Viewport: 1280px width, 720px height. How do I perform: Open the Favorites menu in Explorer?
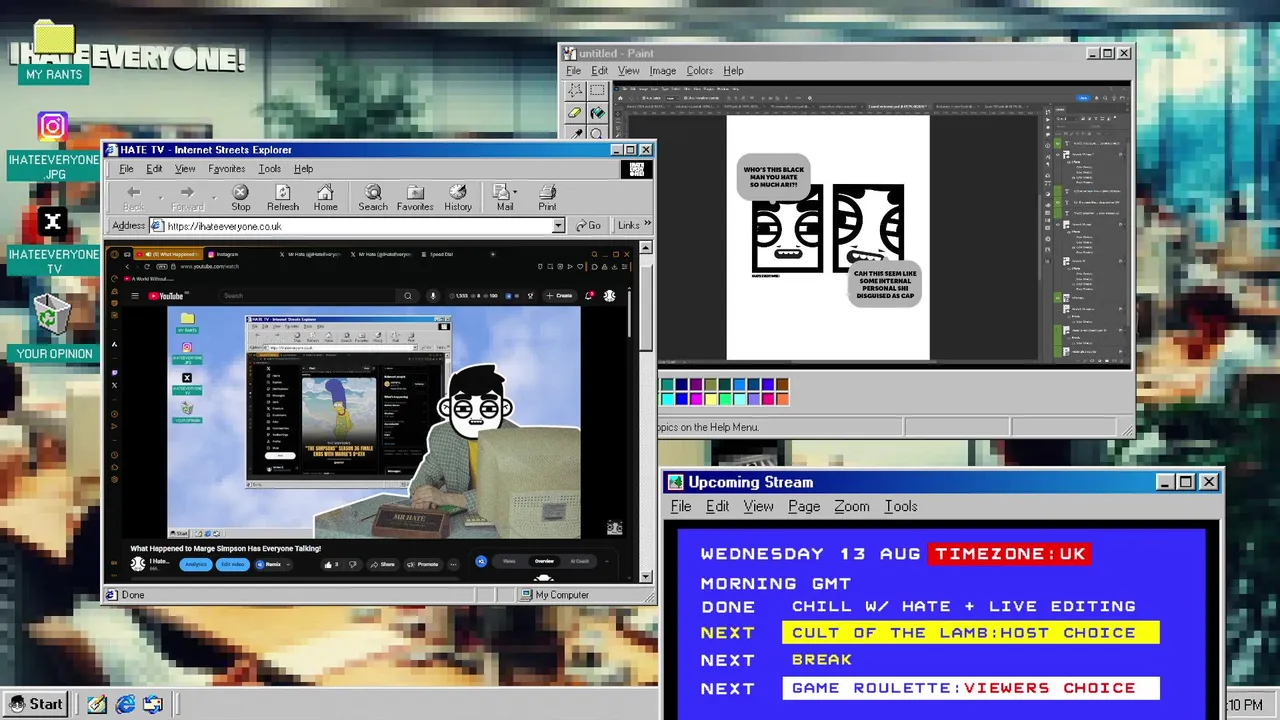[x=226, y=169]
